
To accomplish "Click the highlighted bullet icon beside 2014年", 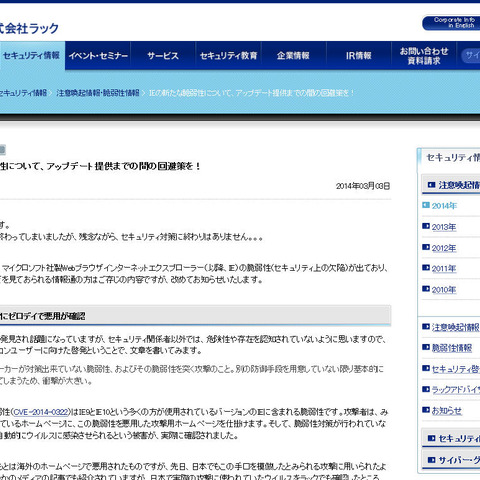I will click(426, 205).
